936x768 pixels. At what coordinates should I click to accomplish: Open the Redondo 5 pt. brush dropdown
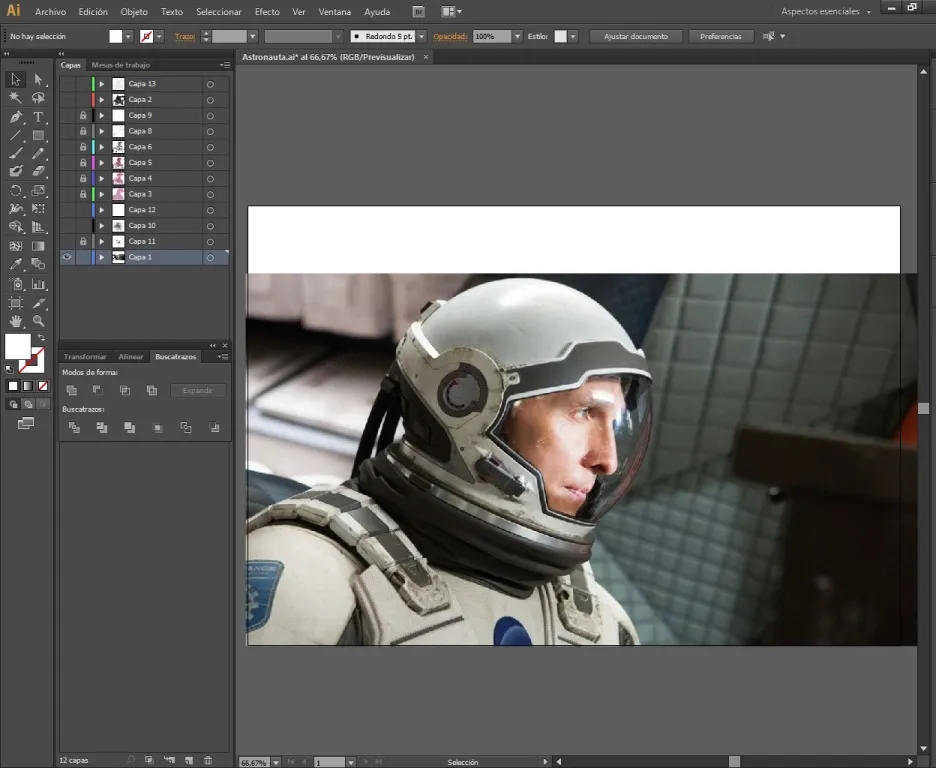click(421, 36)
